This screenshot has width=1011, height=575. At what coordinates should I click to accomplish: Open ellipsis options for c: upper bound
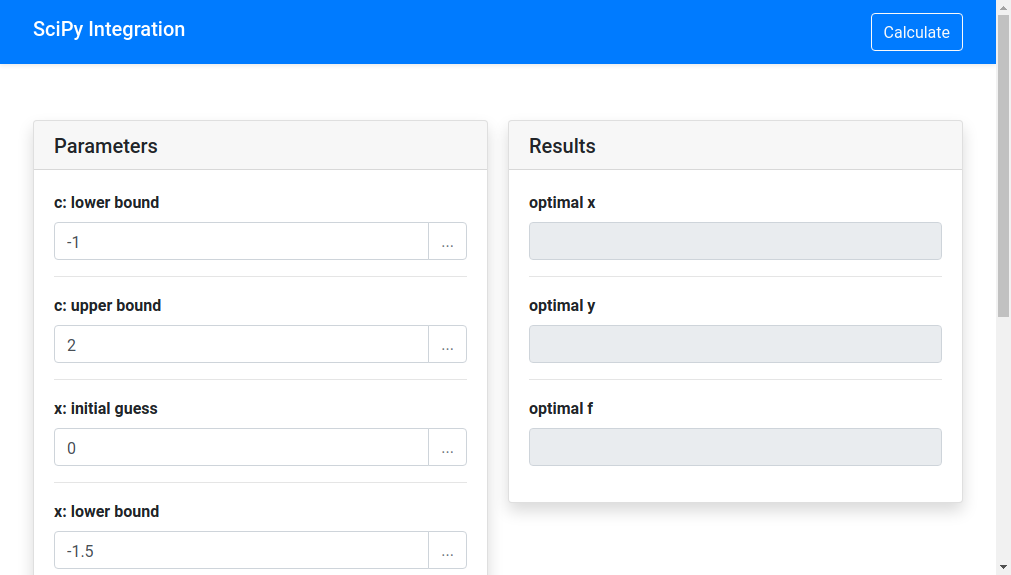click(447, 345)
